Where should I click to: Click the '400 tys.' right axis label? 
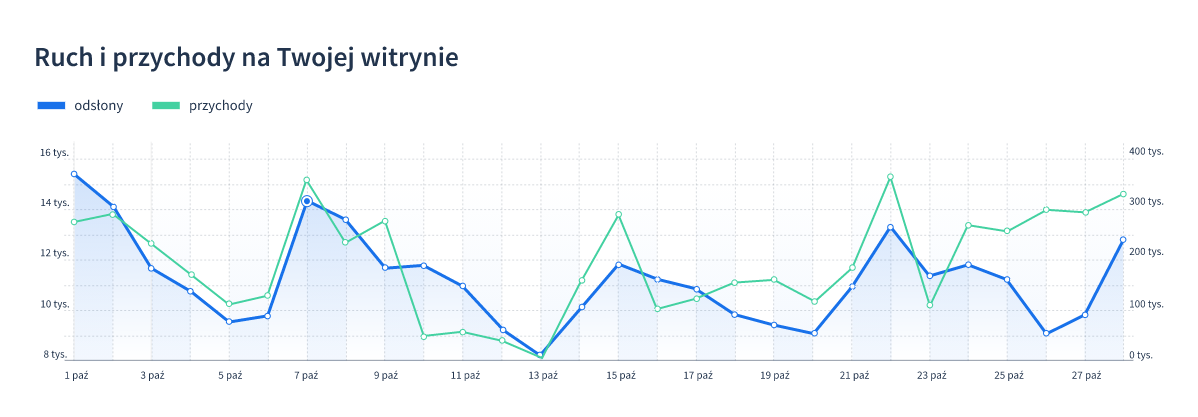click(1146, 151)
